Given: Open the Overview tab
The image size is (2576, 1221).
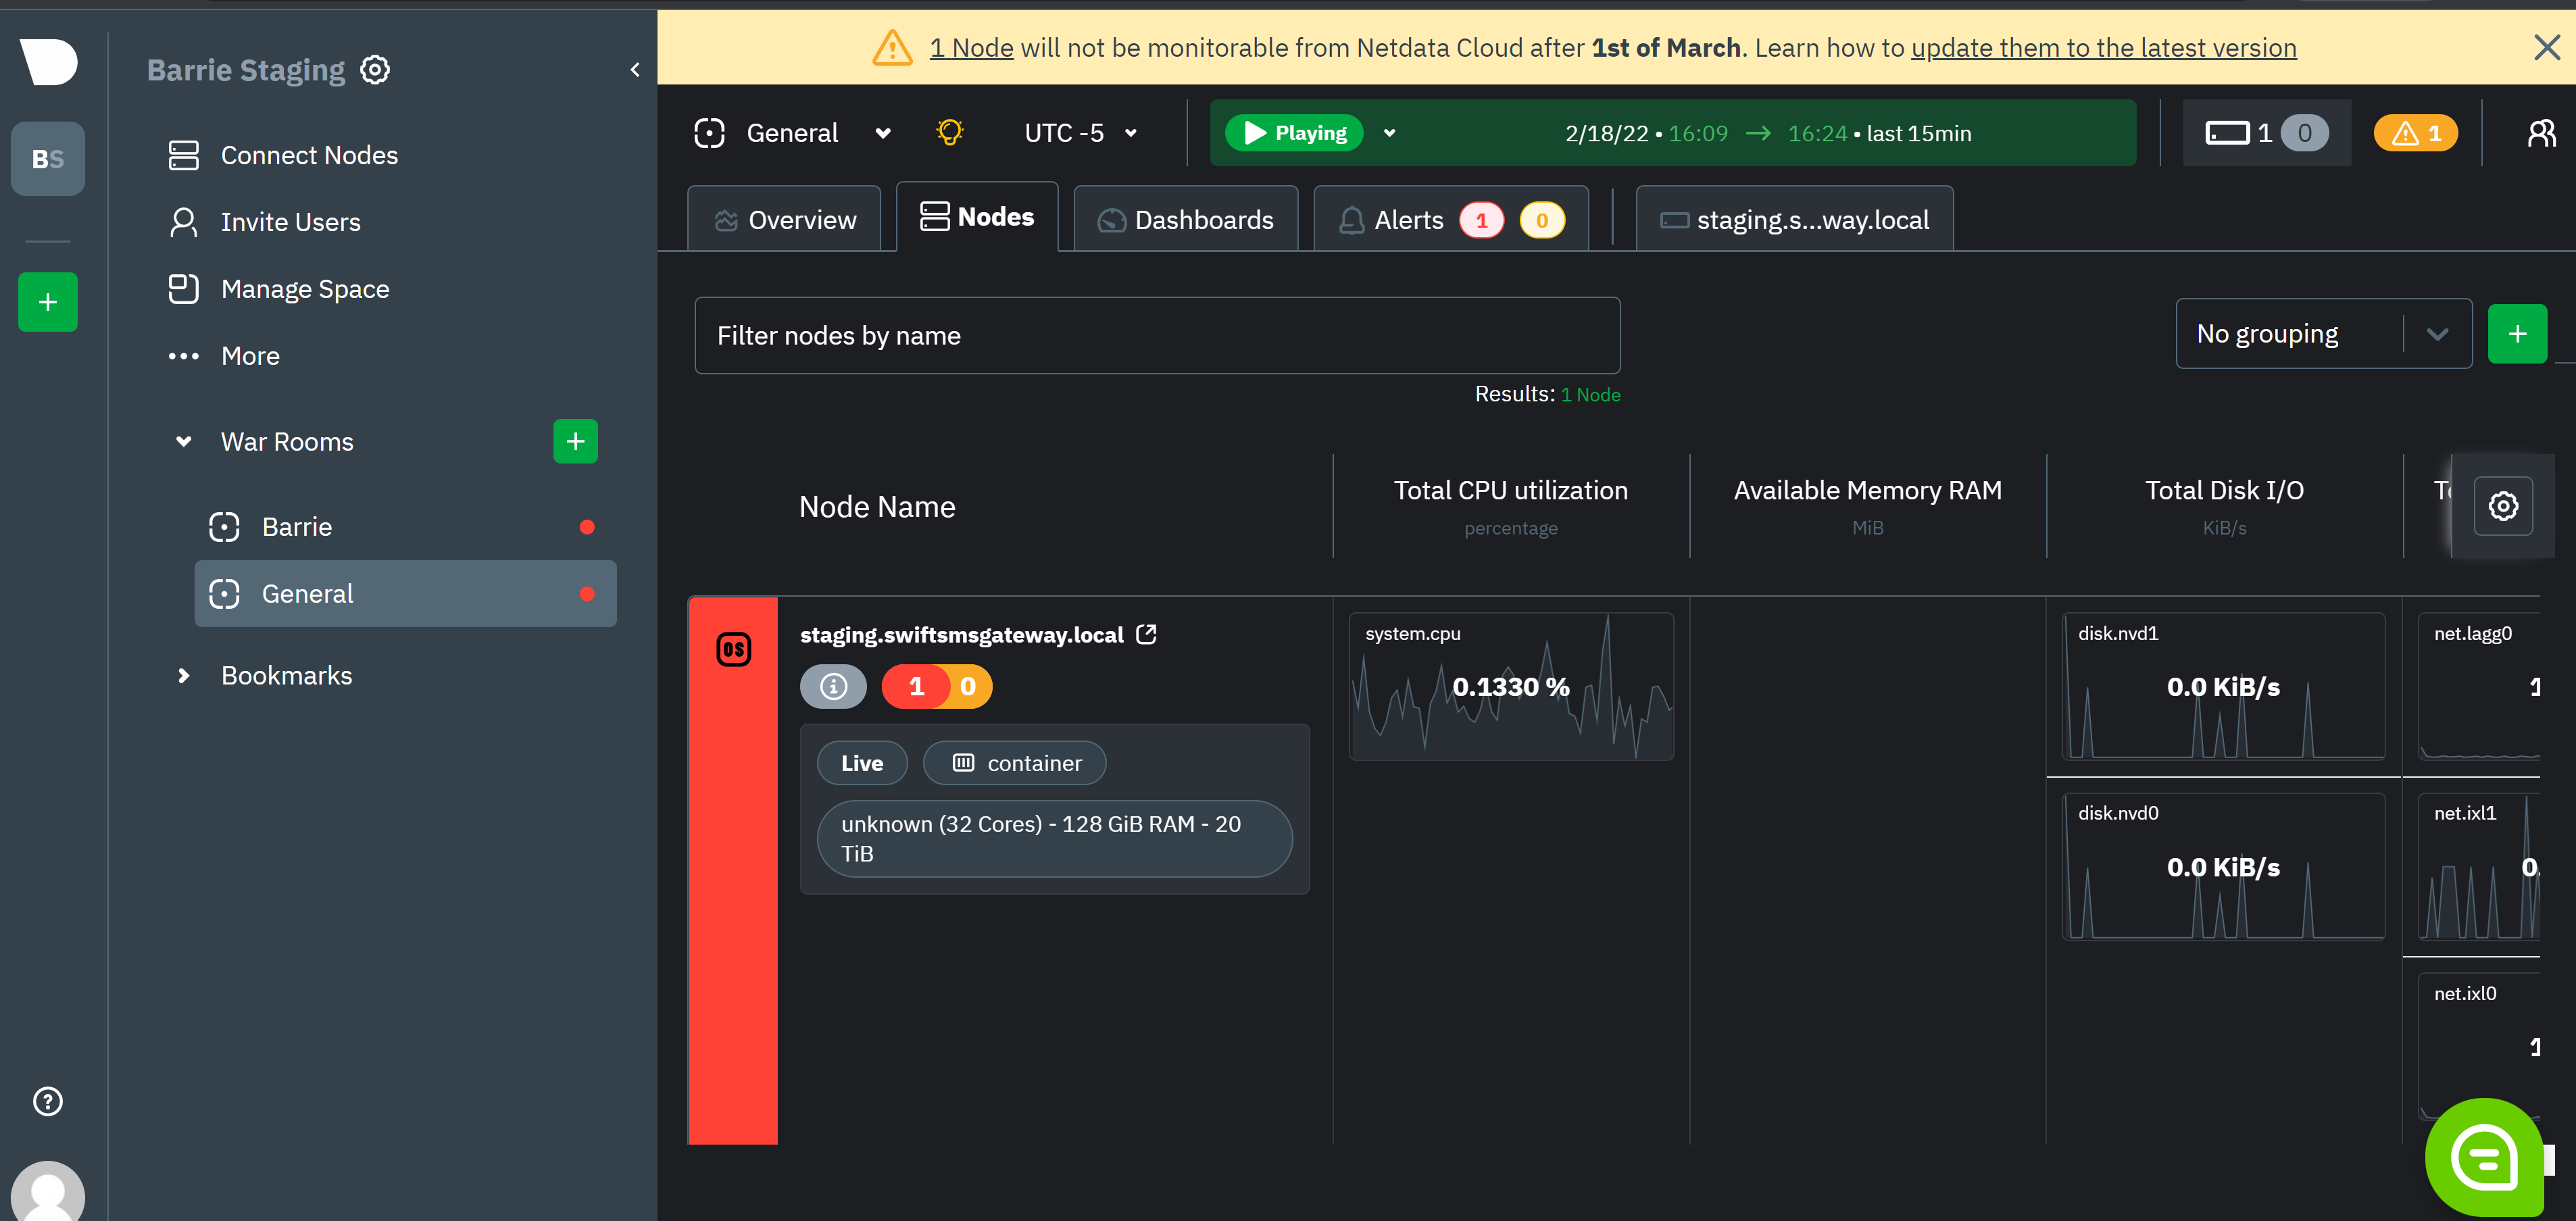Looking at the screenshot, I should click(784, 219).
